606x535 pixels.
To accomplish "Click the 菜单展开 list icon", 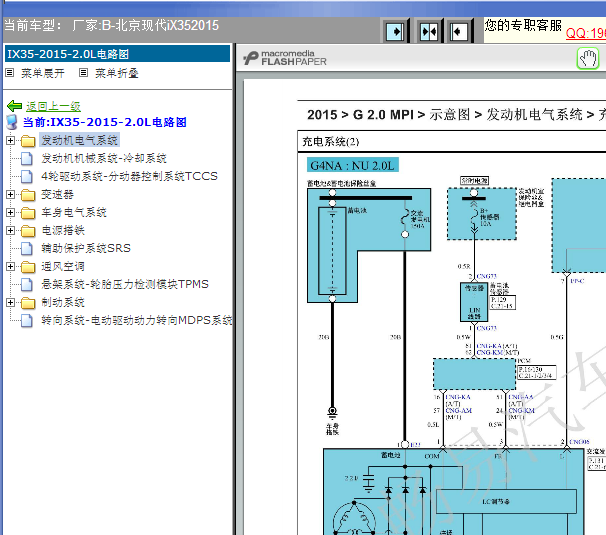I will click(10, 72).
